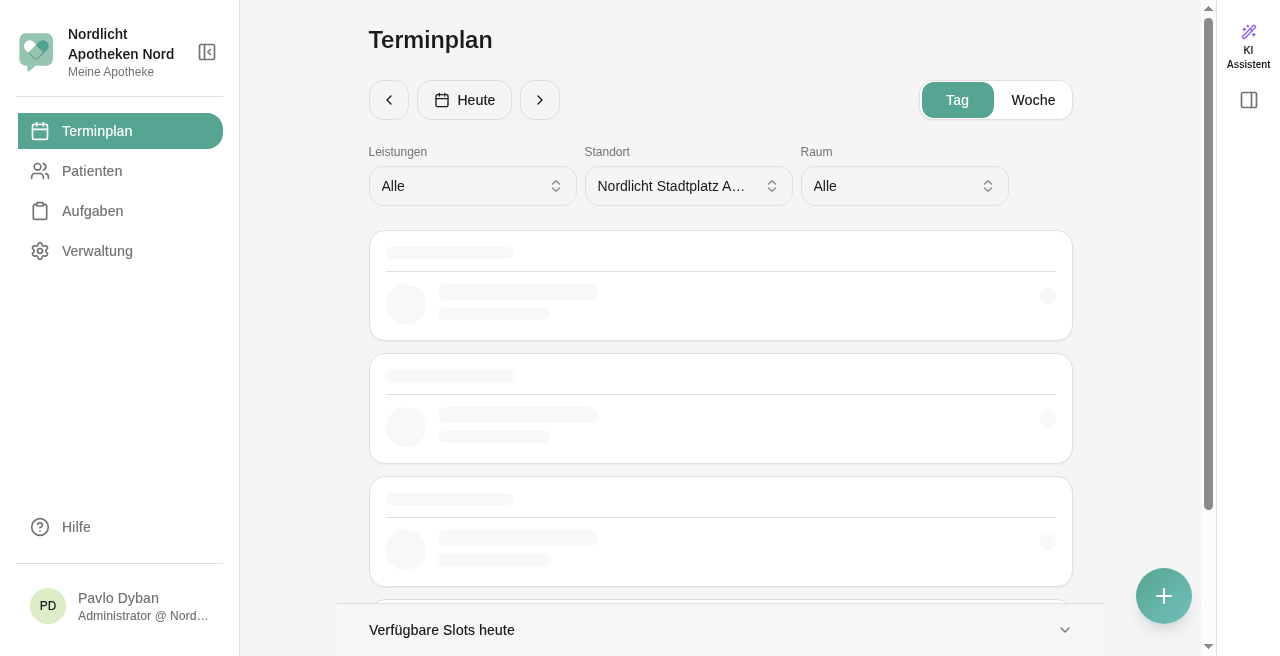Toggle the right side panel icon
This screenshot has height=656, width=1280.
click(1249, 100)
